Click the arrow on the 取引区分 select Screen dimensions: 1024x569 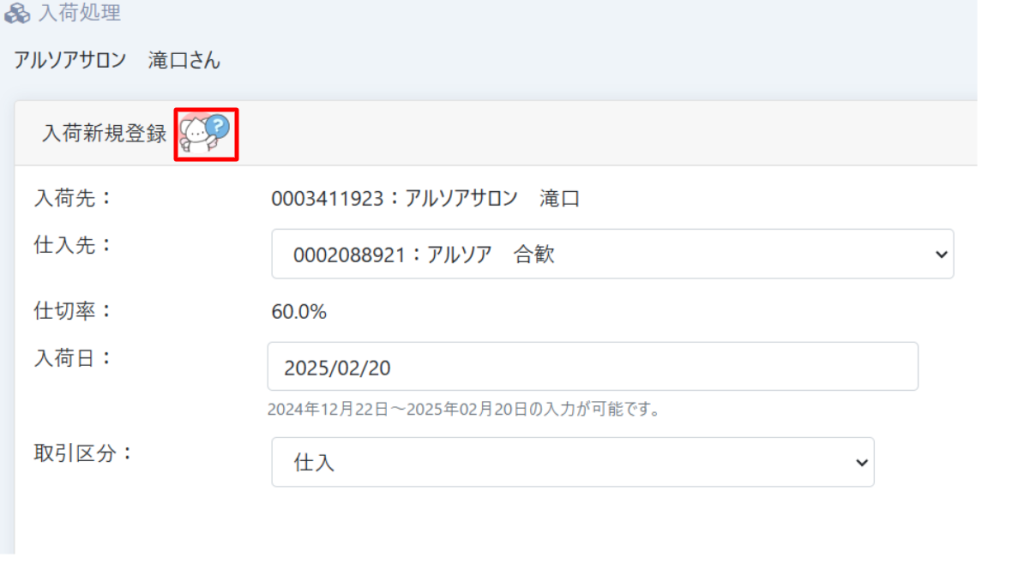(861, 462)
